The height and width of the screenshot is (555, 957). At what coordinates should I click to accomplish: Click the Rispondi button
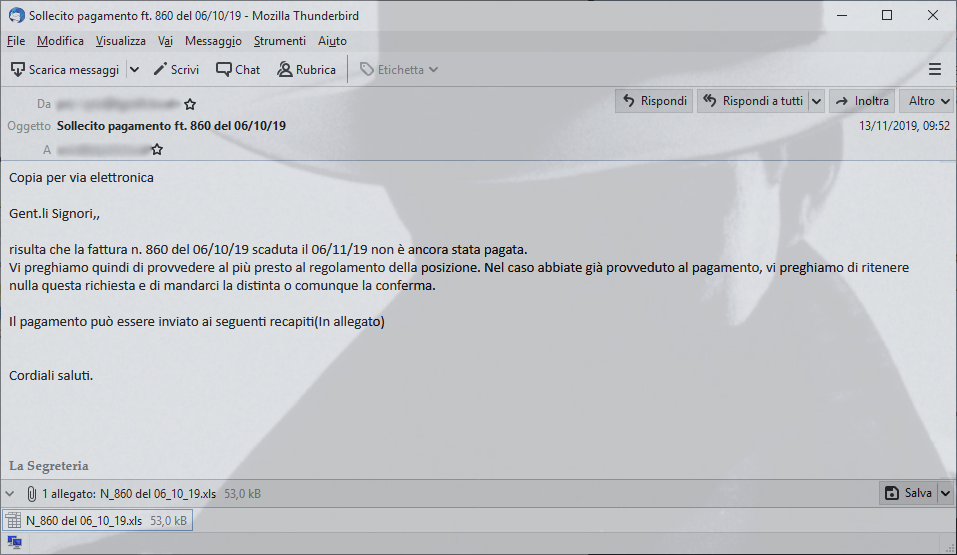click(x=654, y=101)
